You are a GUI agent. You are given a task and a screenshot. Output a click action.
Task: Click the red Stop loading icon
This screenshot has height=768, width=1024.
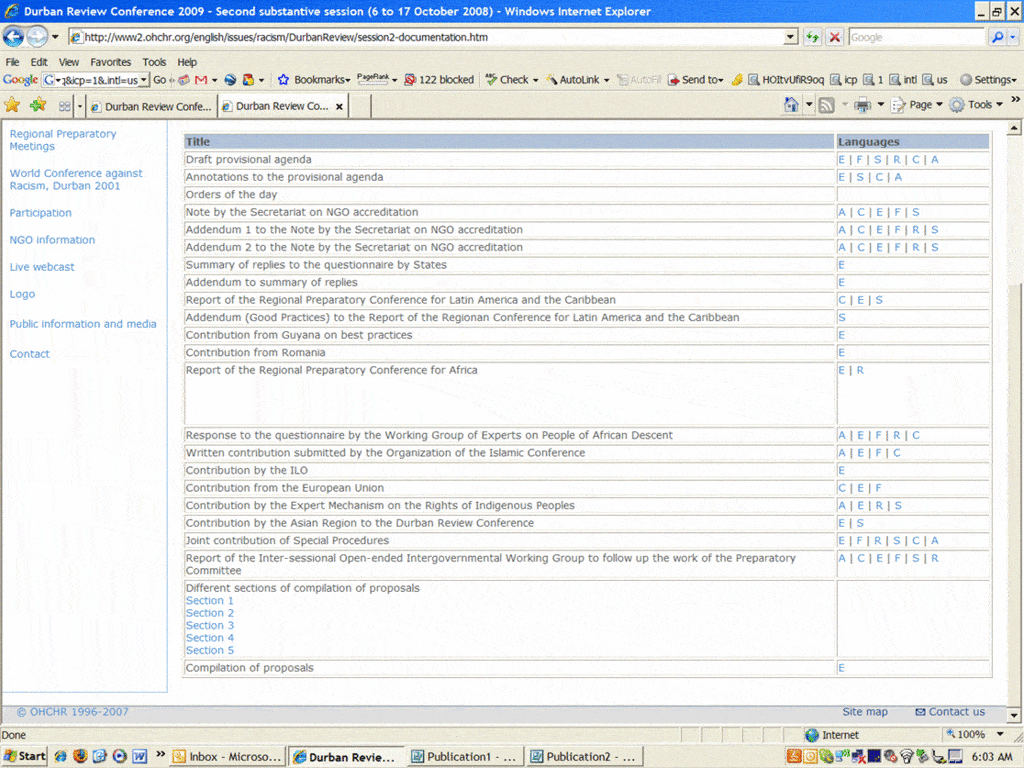tap(834, 37)
